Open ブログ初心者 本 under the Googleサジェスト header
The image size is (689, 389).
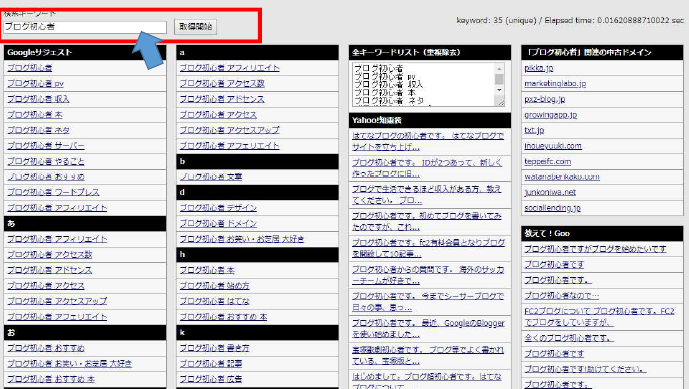click(x=35, y=115)
